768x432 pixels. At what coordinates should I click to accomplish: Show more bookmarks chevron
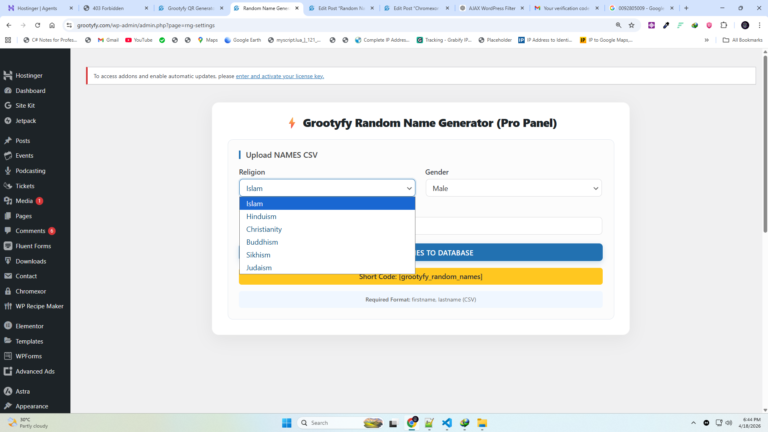[x=707, y=40]
